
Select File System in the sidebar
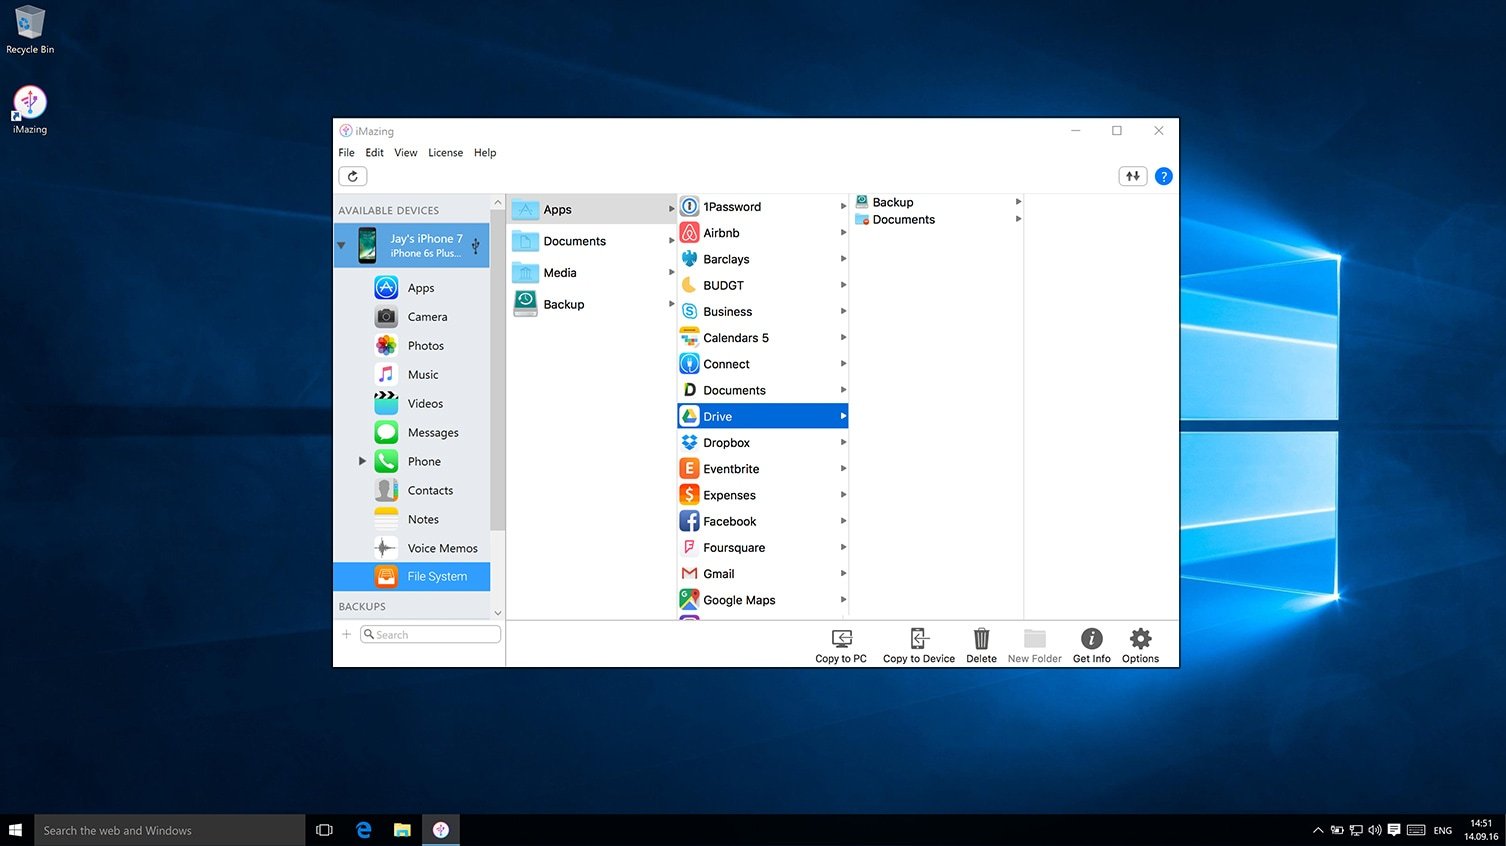pos(412,577)
